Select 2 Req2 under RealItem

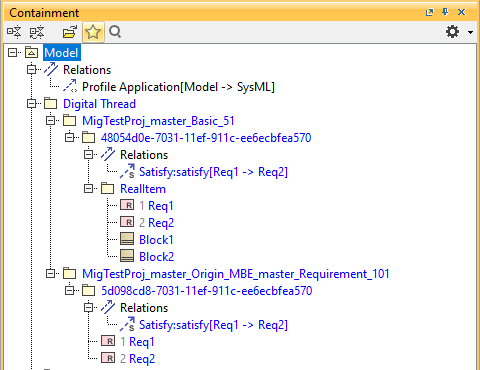tap(156, 223)
